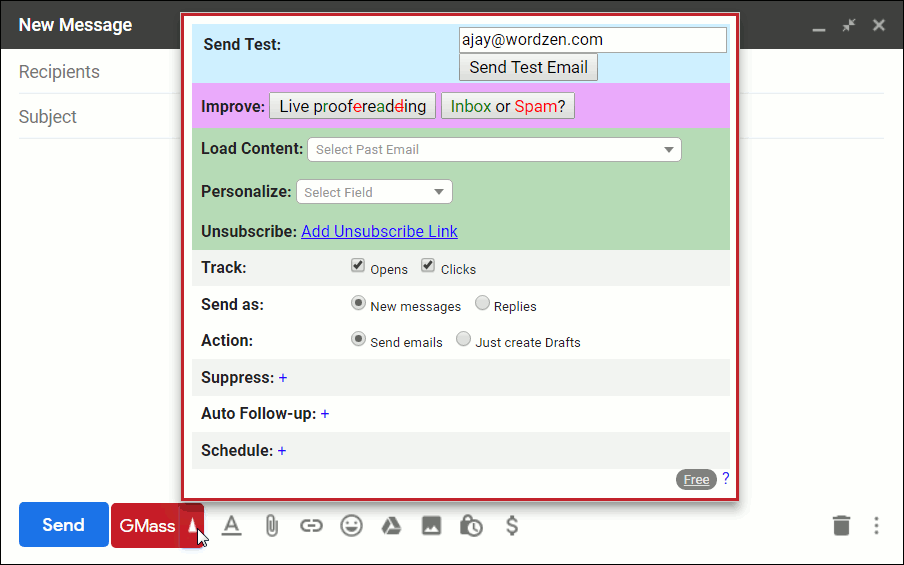904x565 pixels.
Task: Open text formatting options icon
Action: click(232, 525)
